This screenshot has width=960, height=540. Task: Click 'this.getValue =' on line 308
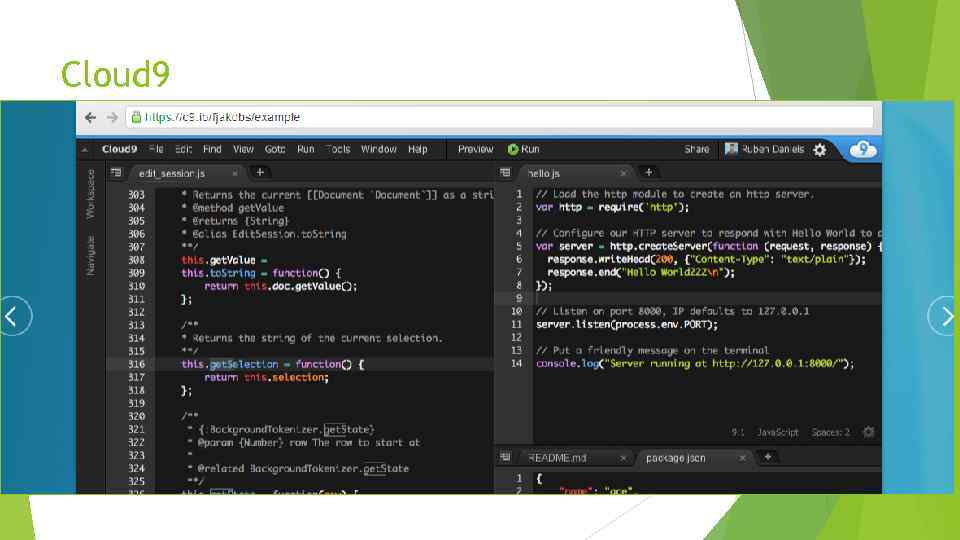(x=224, y=260)
